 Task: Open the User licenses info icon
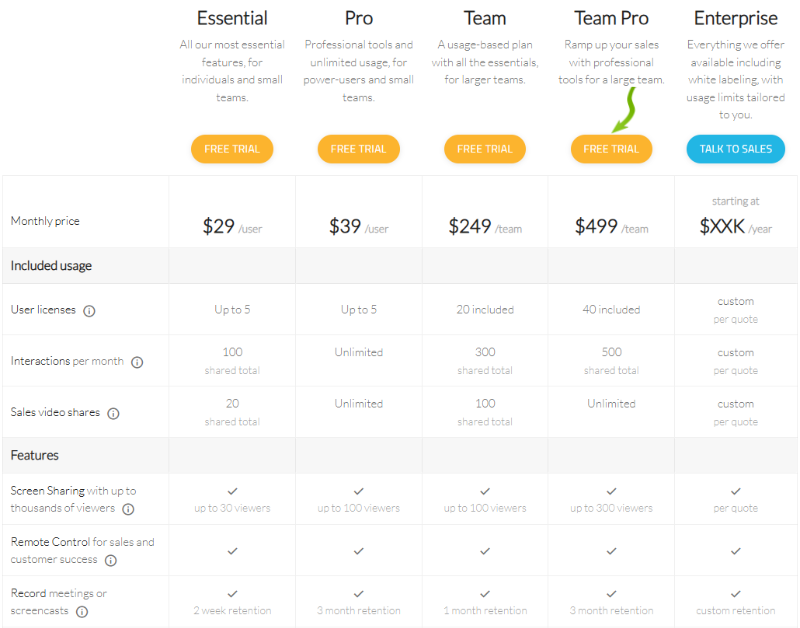coord(89,311)
